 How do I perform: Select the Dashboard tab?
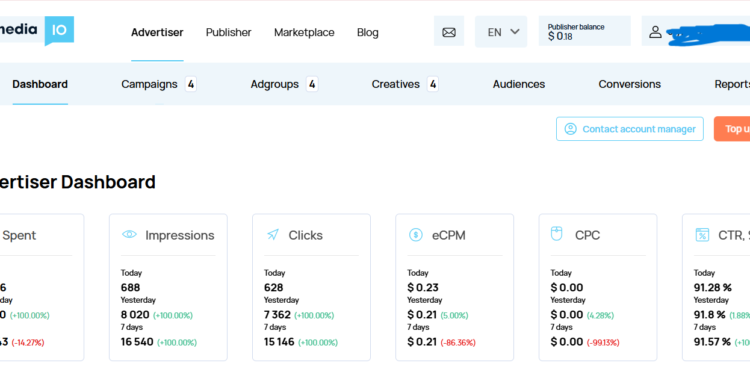click(40, 84)
